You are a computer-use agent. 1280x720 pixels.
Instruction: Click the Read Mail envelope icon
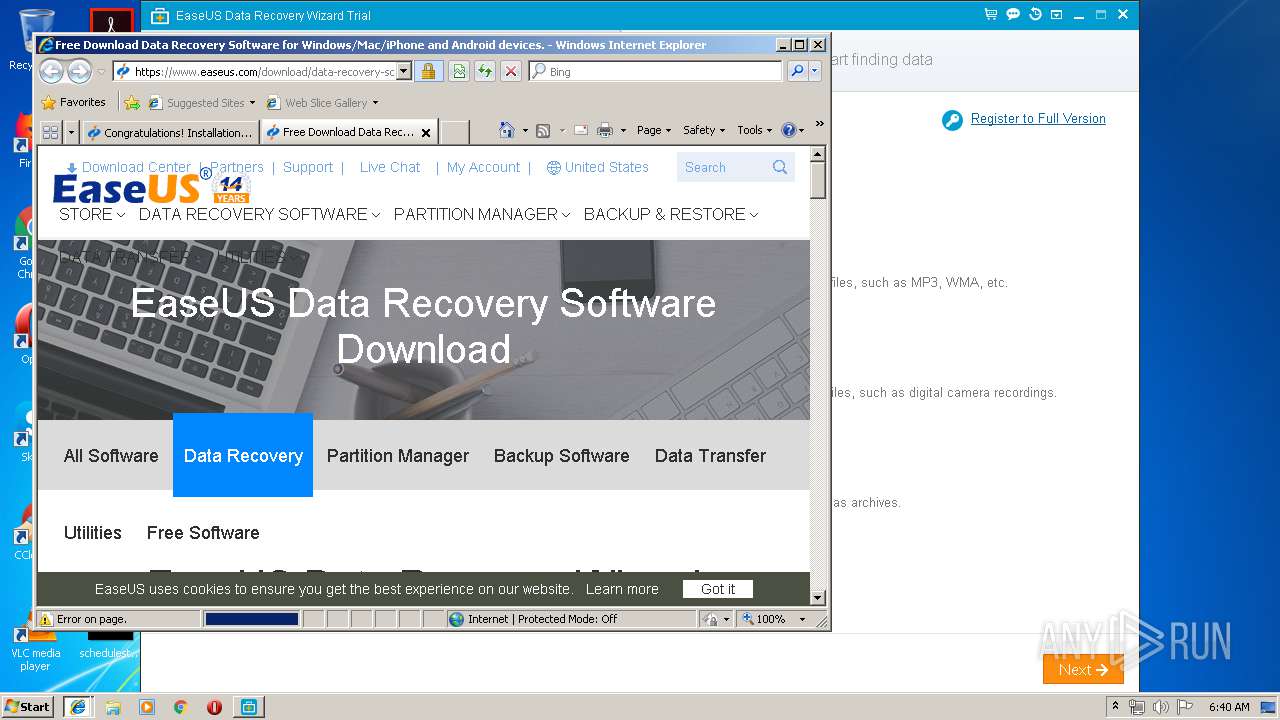[x=581, y=130]
